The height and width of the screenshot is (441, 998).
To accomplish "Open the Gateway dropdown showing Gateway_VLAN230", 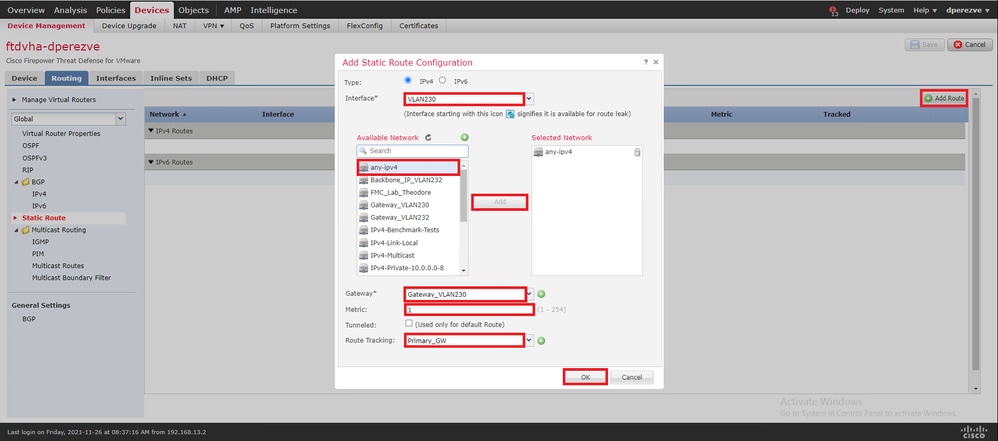I will [530, 294].
